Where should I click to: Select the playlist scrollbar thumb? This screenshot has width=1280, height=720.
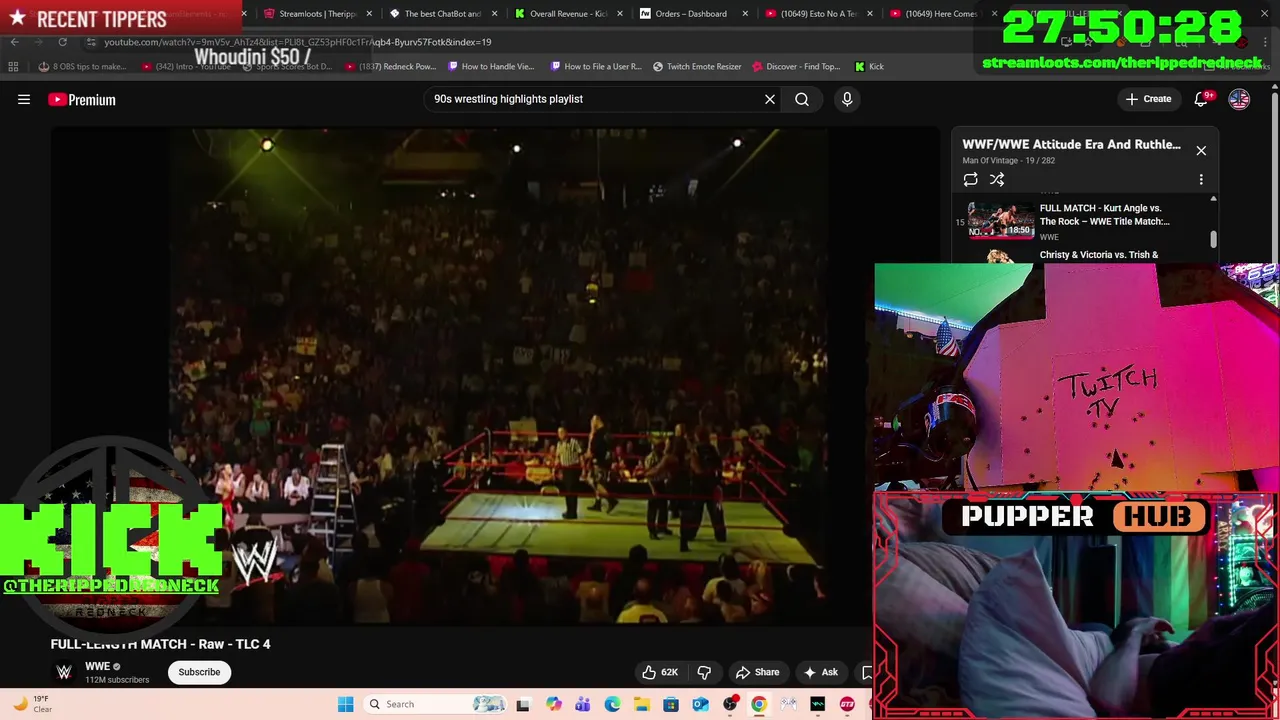(x=1213, y=239)
